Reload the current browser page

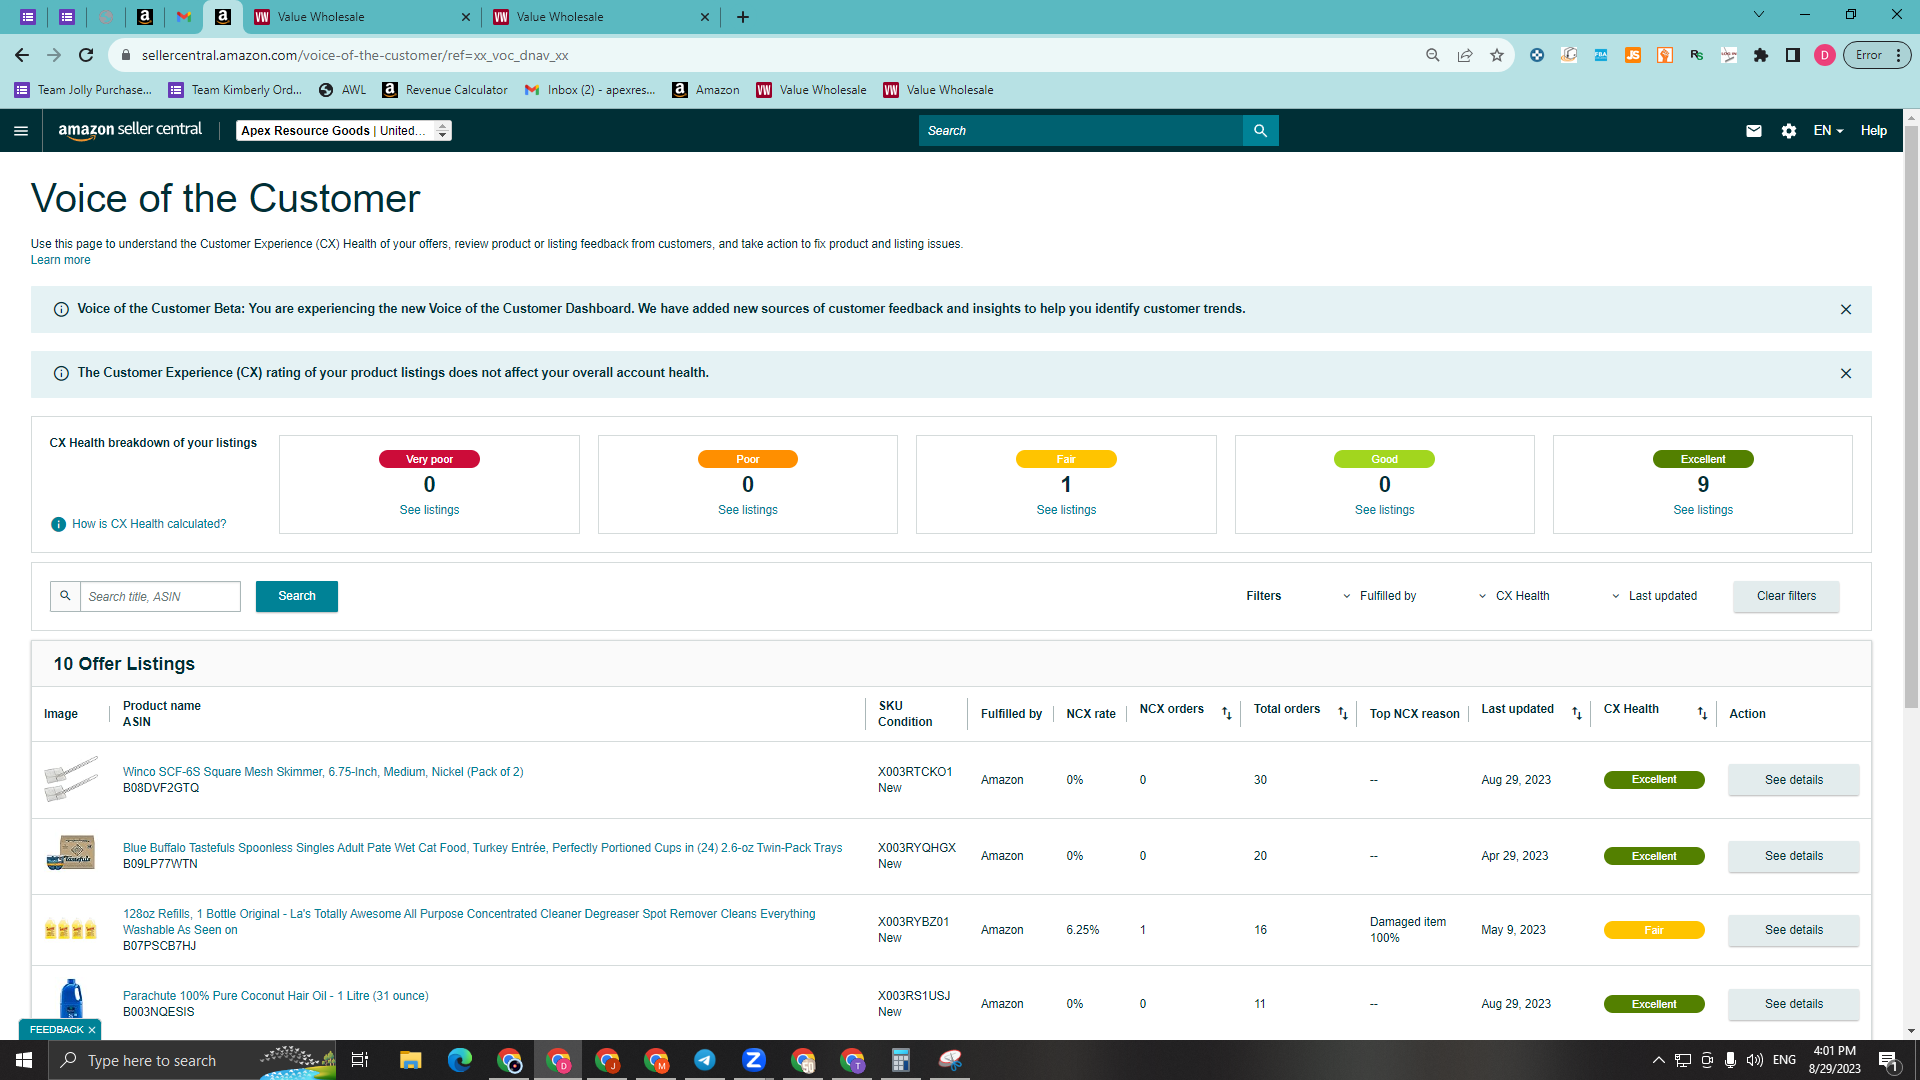86,55
